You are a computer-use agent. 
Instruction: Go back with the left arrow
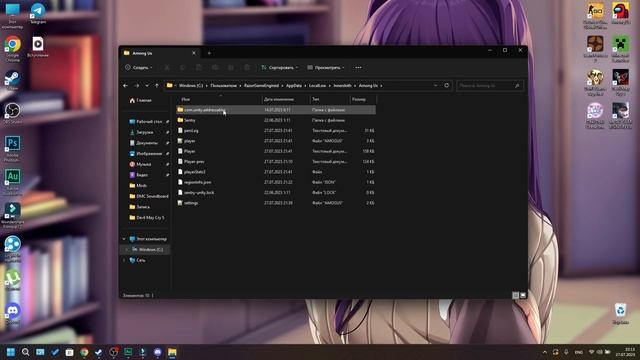126,86
